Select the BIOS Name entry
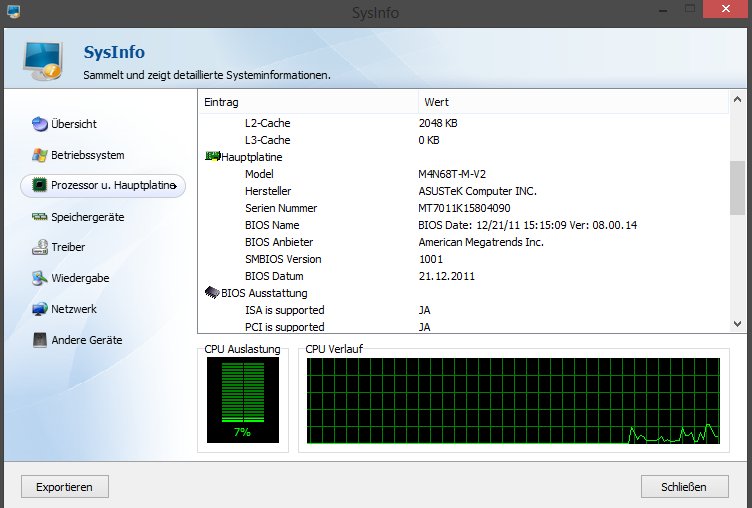 point(463,225)
